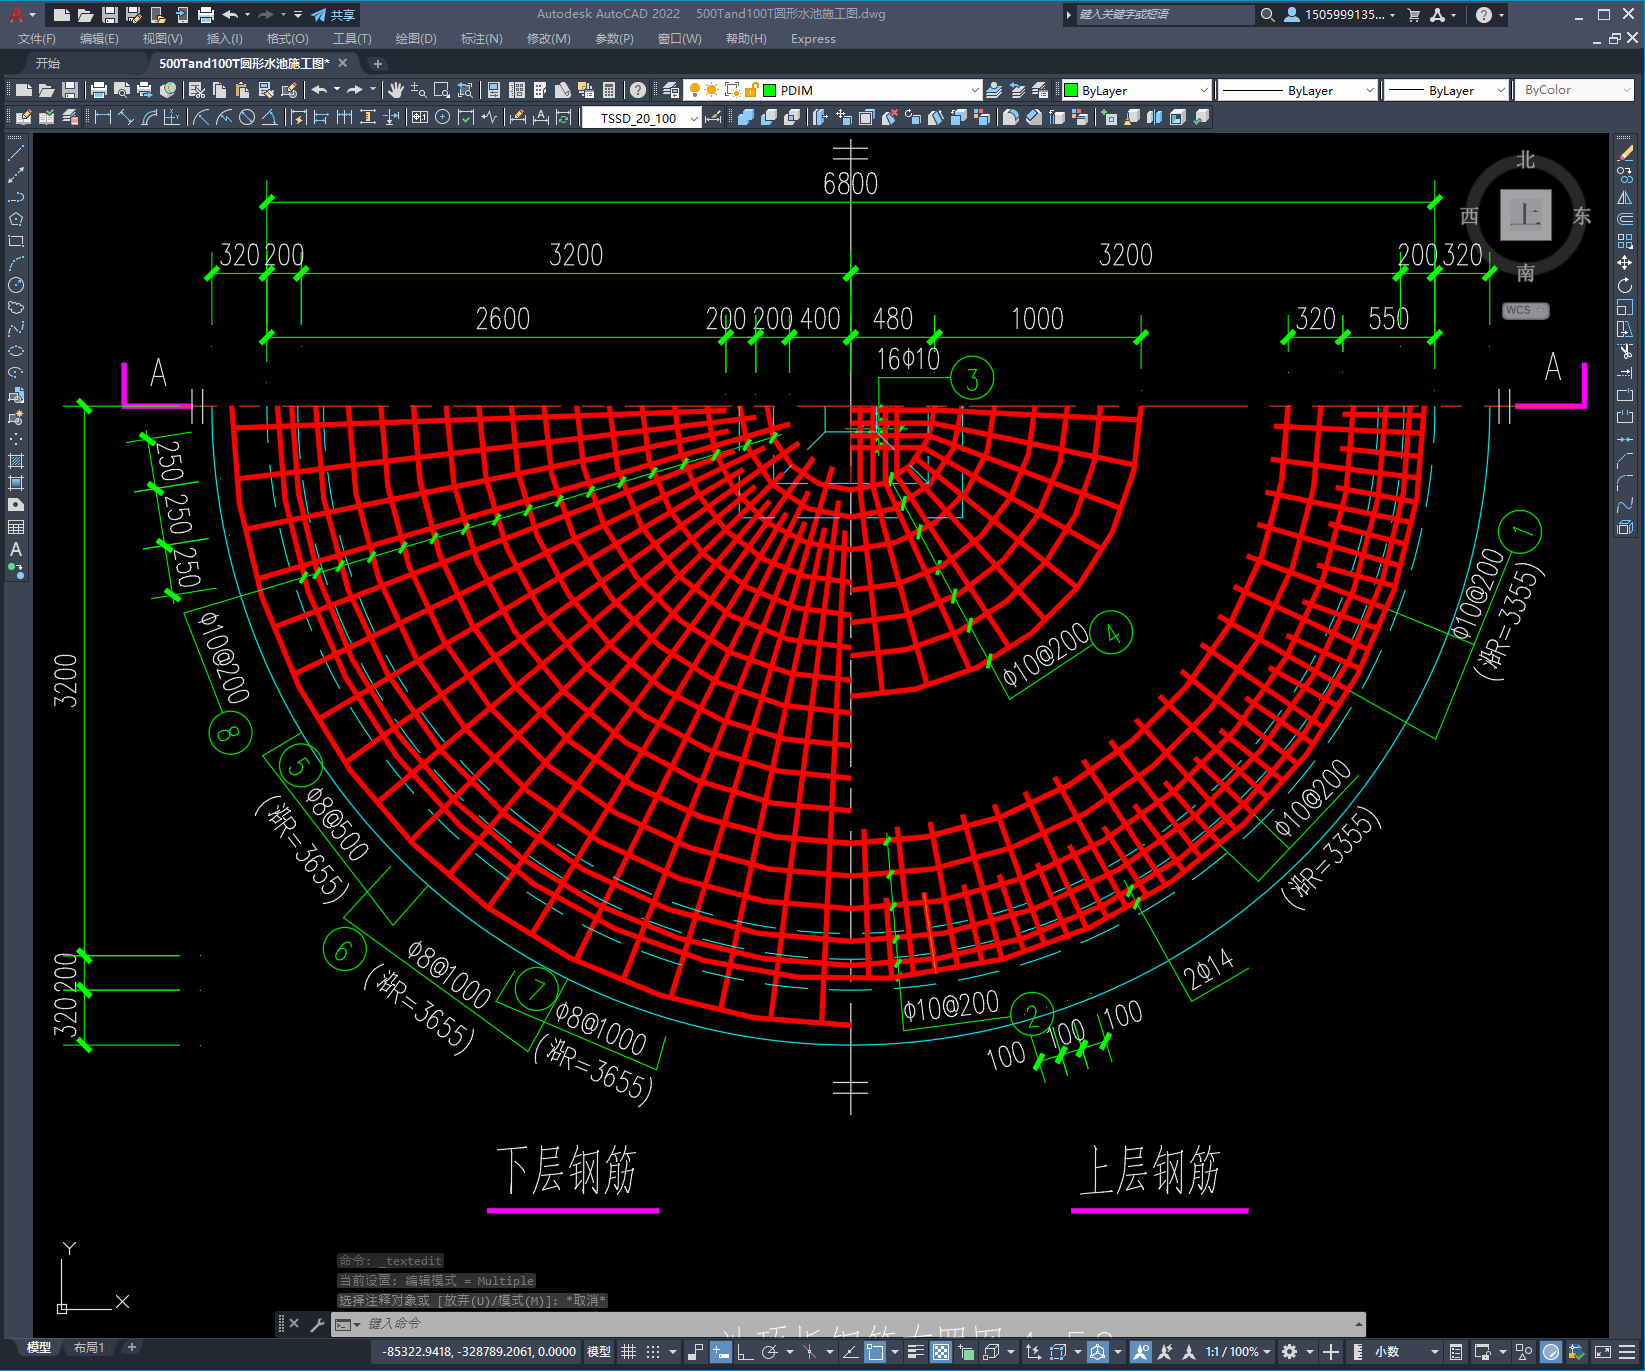Toggle ortho mode in status bar
This screenshot has width=1645, height=1371.
pyautogui.click(x=745, y=1352)
